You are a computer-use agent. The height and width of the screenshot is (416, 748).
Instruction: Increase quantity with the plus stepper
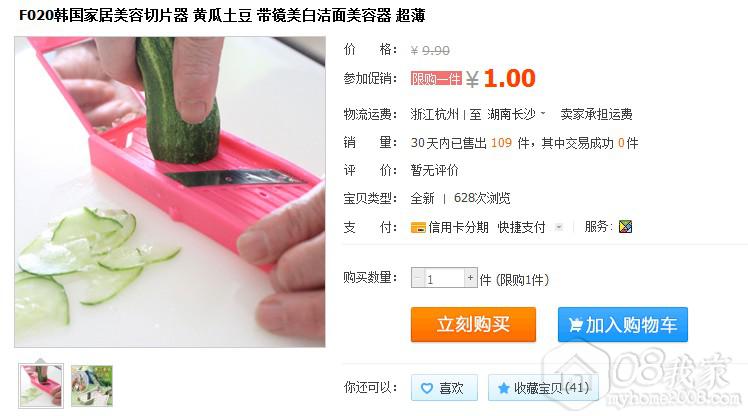[470, 278]
